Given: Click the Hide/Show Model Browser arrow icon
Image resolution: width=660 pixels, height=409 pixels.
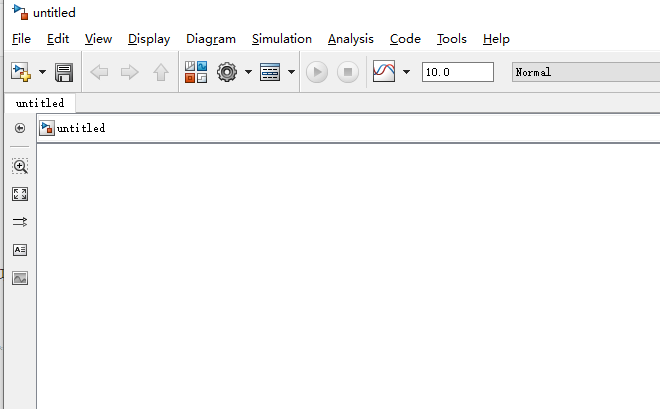Looking at the screenshot, I should click(20, 128).
